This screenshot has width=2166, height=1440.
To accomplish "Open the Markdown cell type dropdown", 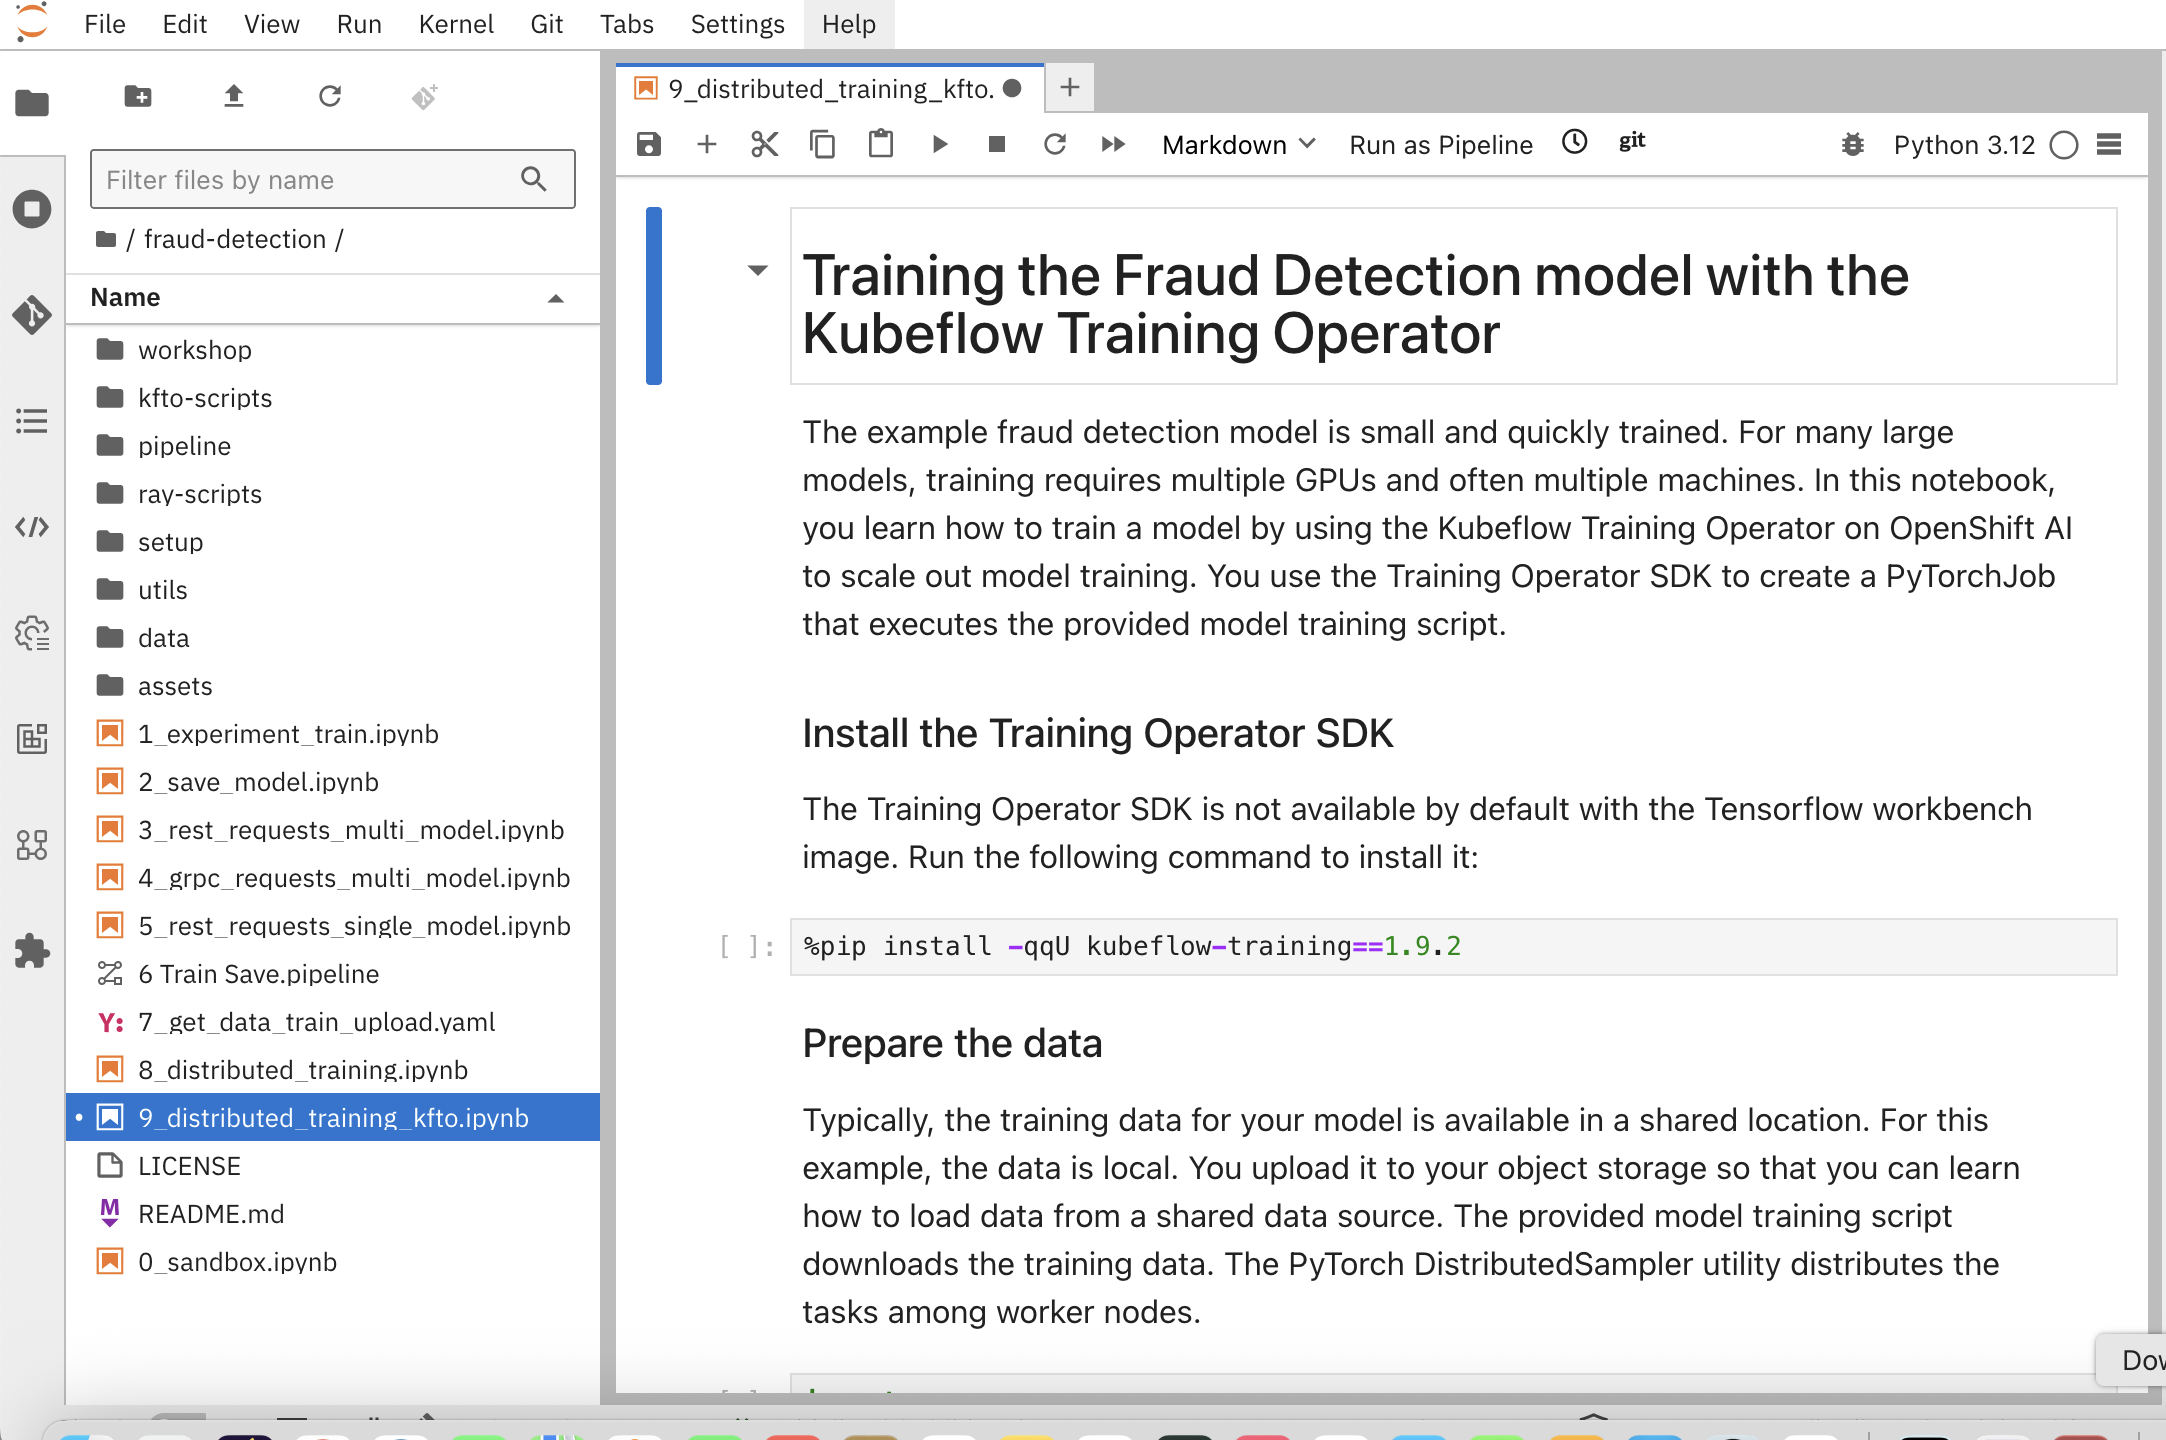I will coord(1238,145).
